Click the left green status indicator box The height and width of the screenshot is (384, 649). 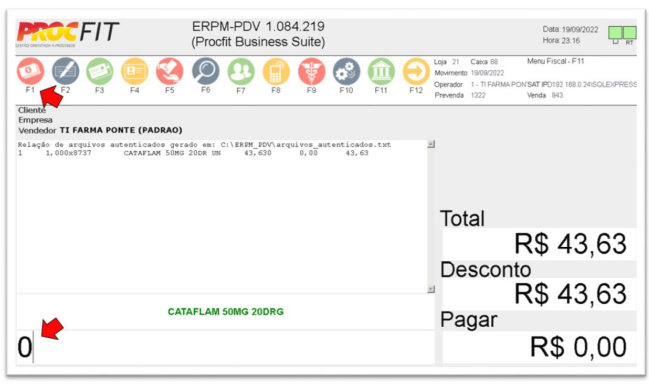(615, 33)
